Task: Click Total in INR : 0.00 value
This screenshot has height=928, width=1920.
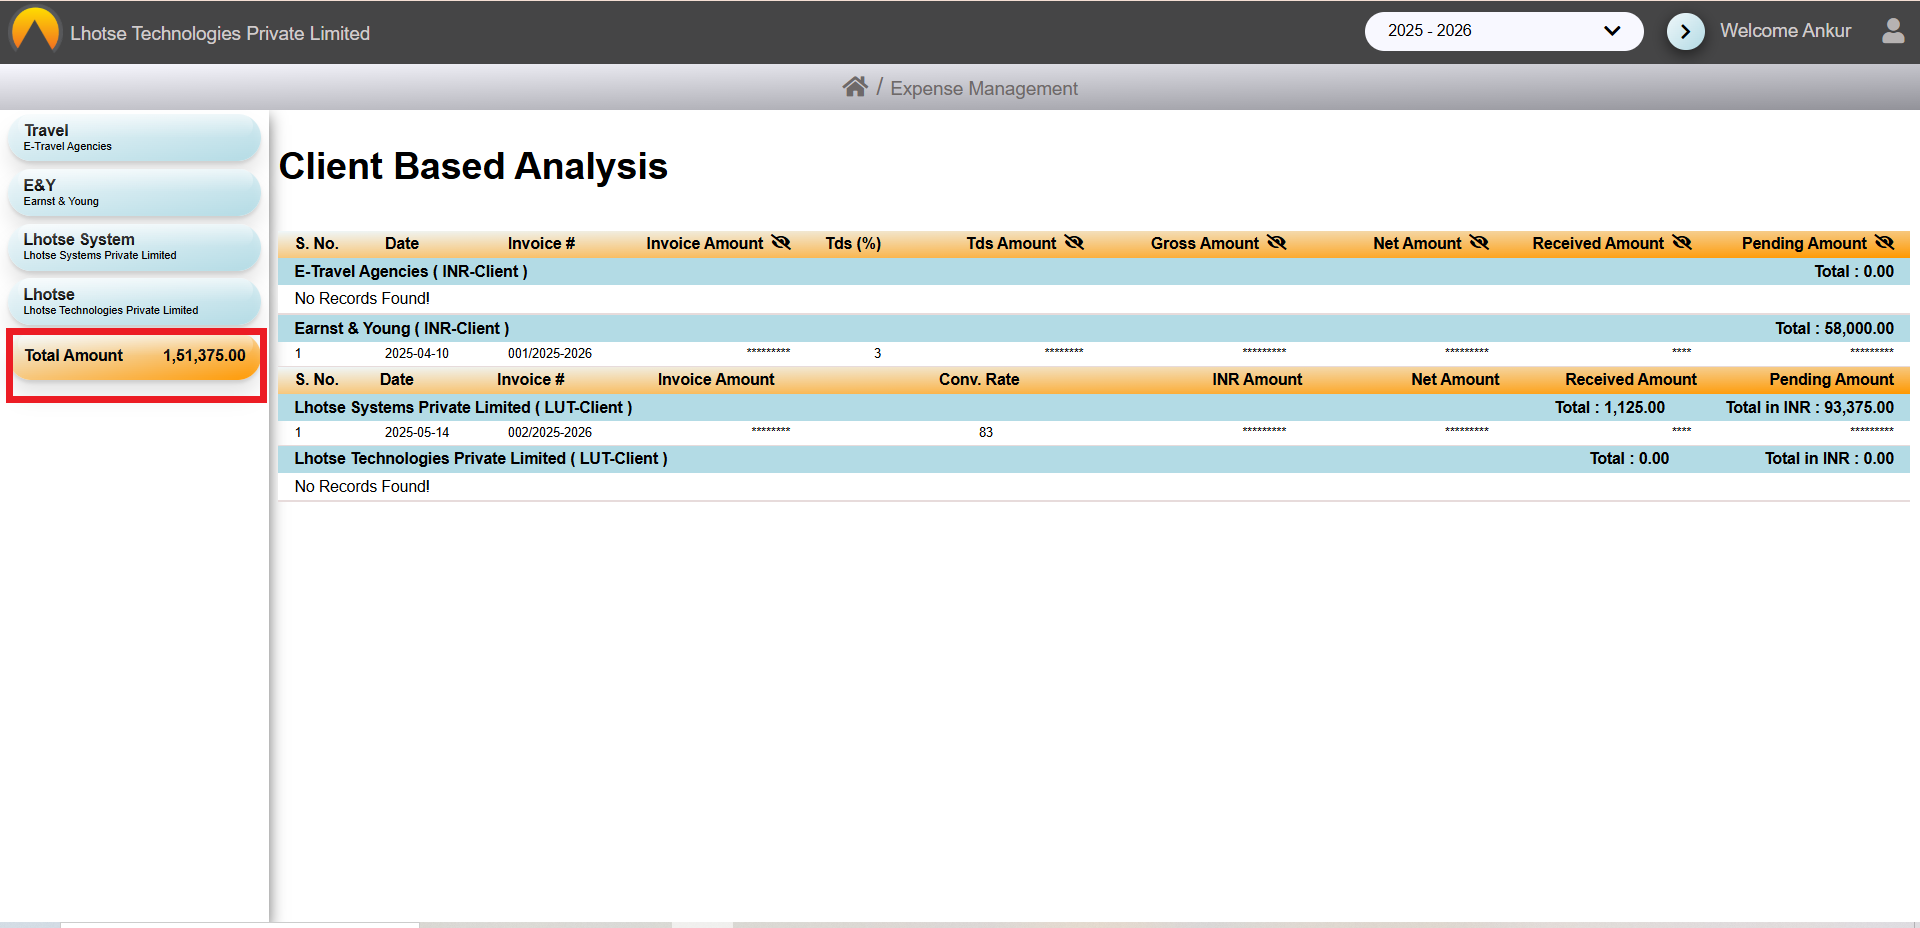Action: click(1829, 458)
